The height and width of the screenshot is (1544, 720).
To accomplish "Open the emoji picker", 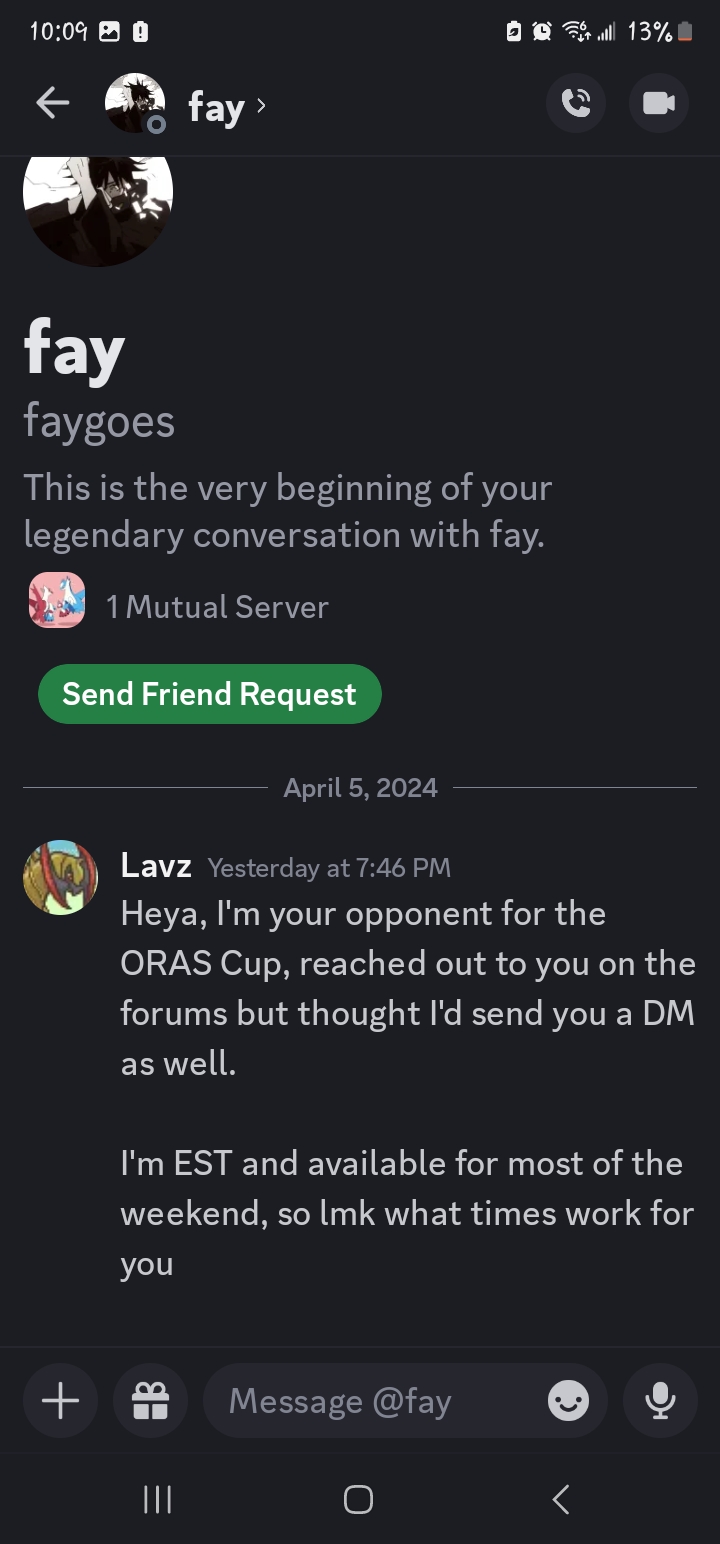I will [x=567, y=1401].
